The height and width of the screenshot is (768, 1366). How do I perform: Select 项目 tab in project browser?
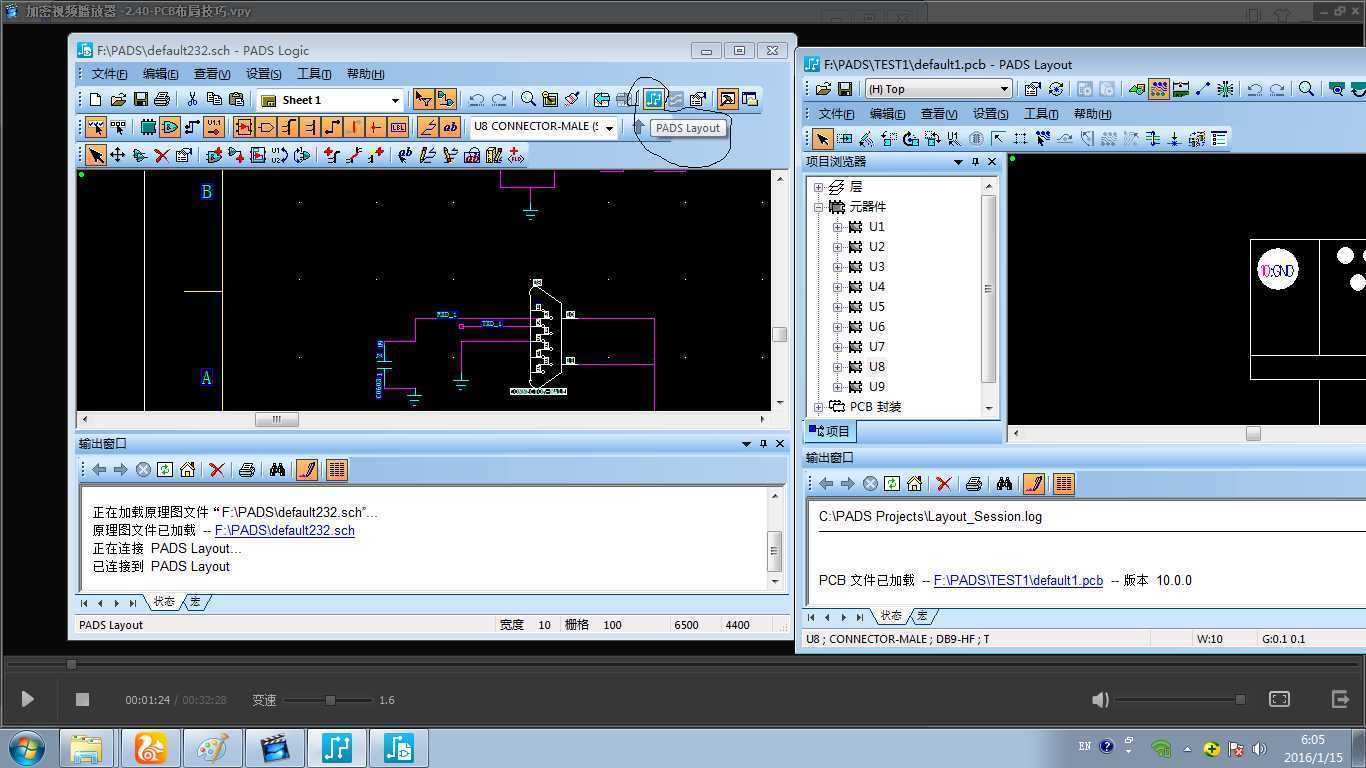point(829,431)
